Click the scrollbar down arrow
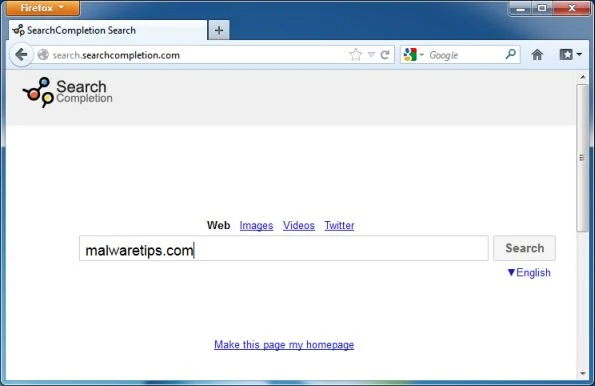Viewport: 595px width, 386px height. pos(582,373)
